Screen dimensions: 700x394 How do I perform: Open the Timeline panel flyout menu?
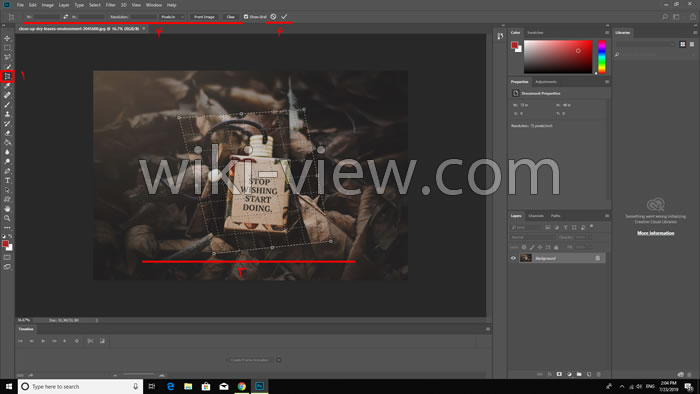pos(488,329)
